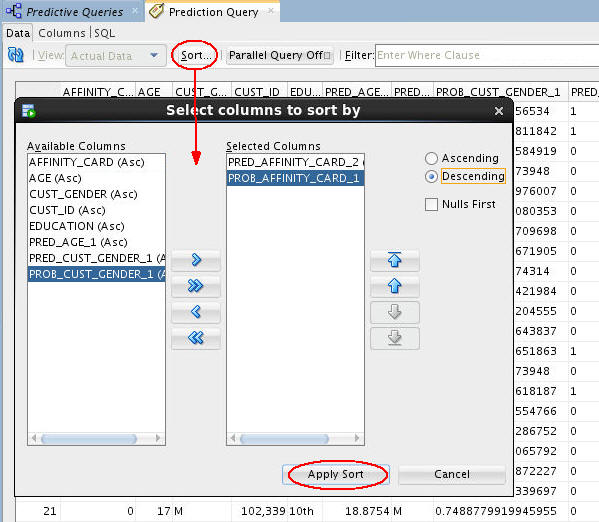Image resolution: width=599 pixels, height=522 pixels.
Task: Select PRED_AGE_1 (Asc) in Available Columns
Action: pyautogui.click(x=96, y=242)
